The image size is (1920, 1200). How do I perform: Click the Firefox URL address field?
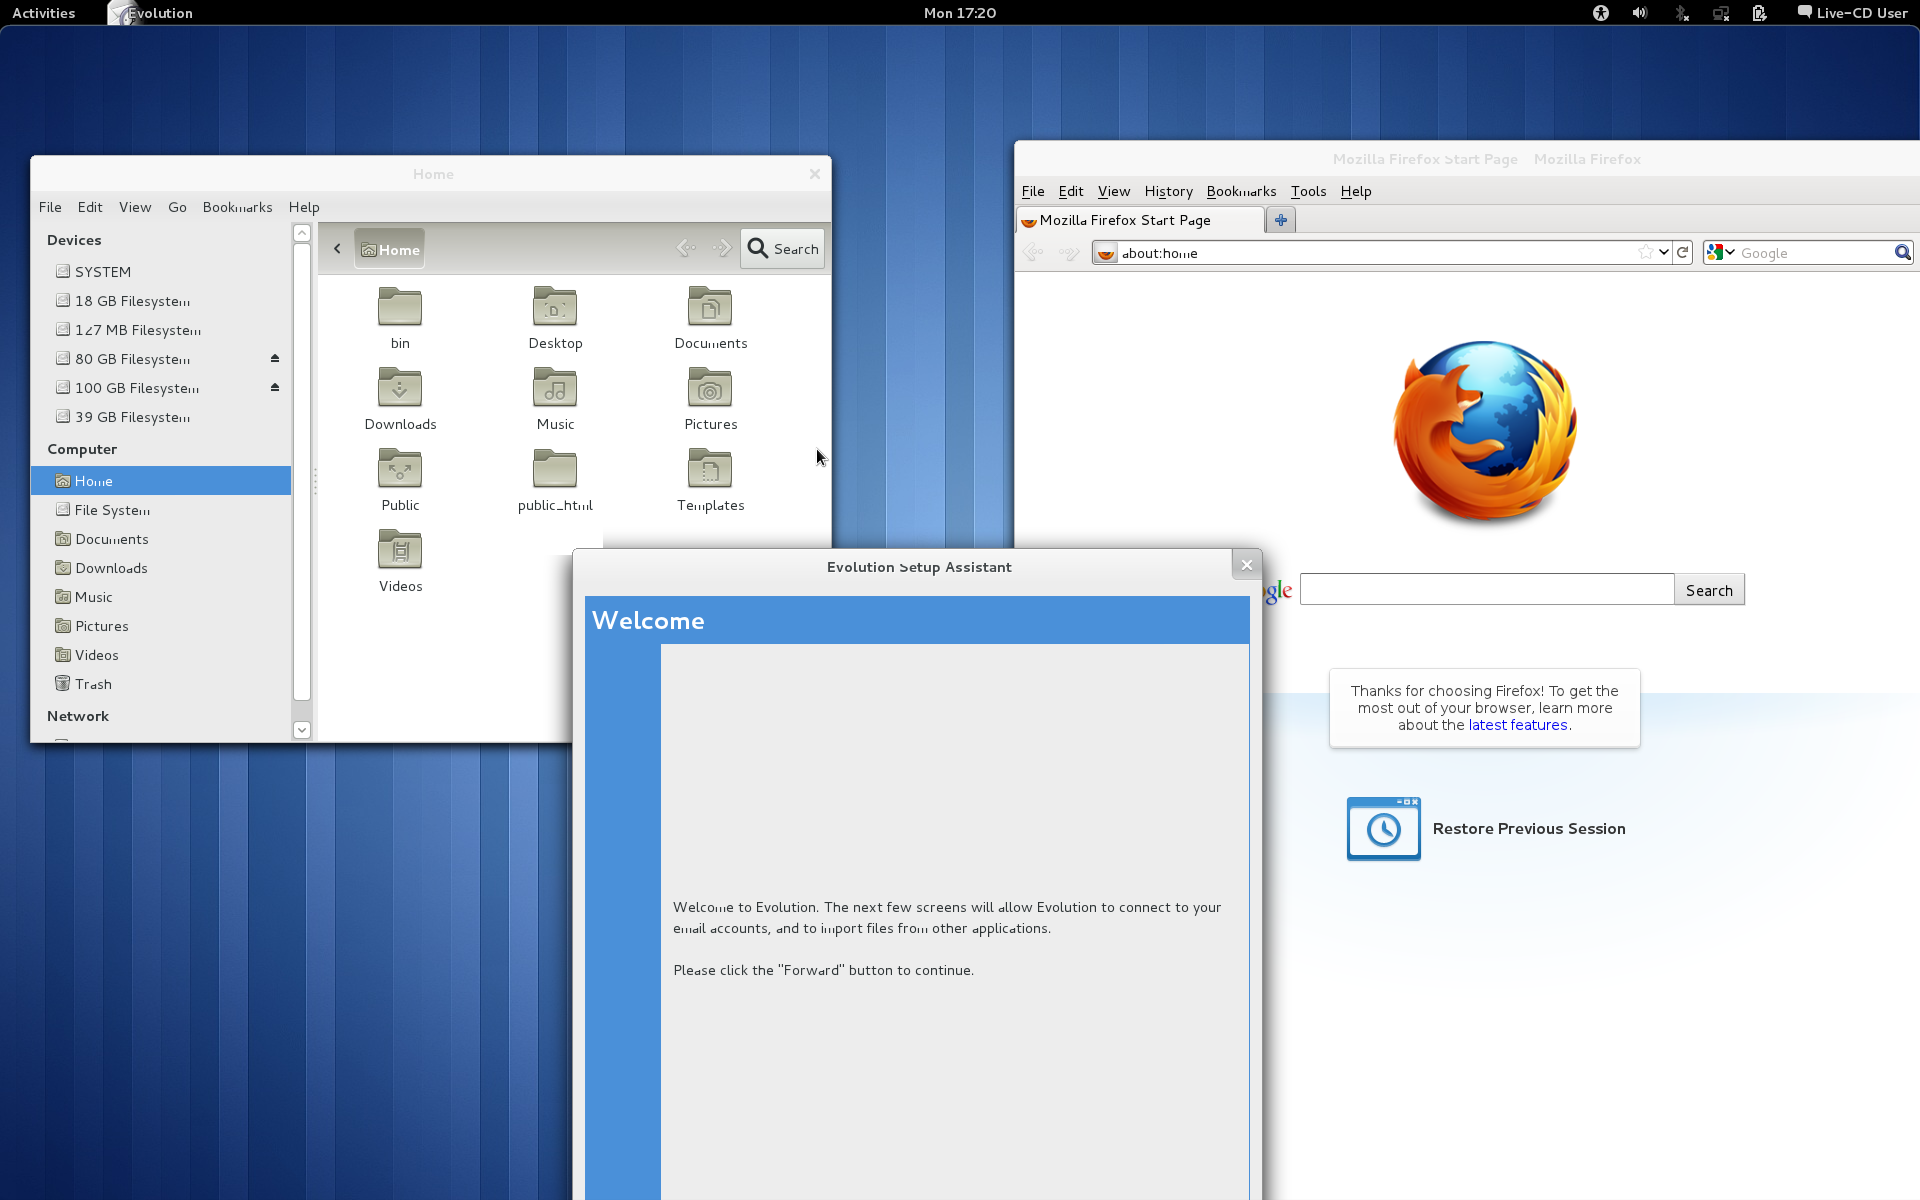(1380, 253)
